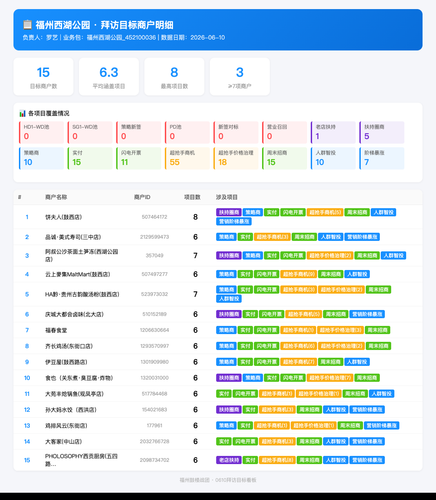
Task: Click merchant name 孙大妈水饺(西洪店)
Action: (71, 410)
